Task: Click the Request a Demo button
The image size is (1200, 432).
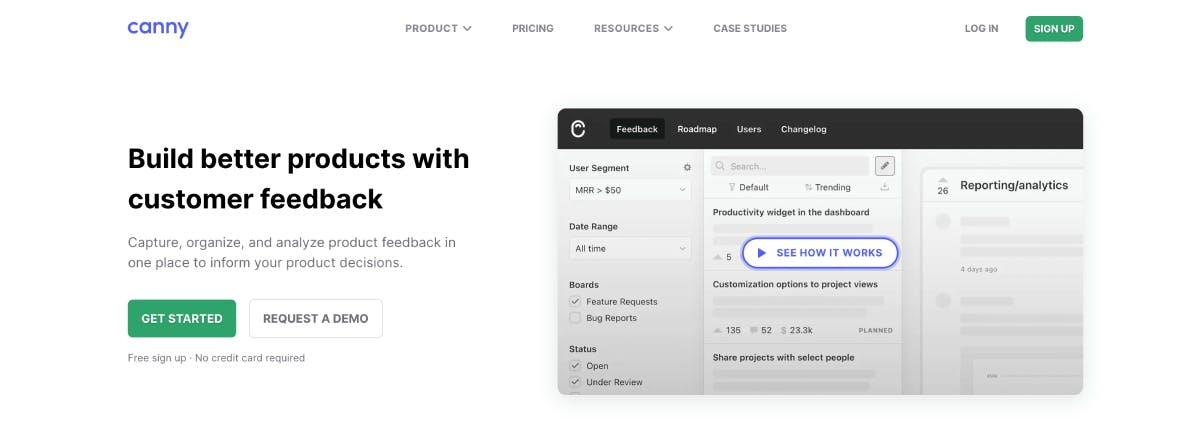Action: (315, 318)
